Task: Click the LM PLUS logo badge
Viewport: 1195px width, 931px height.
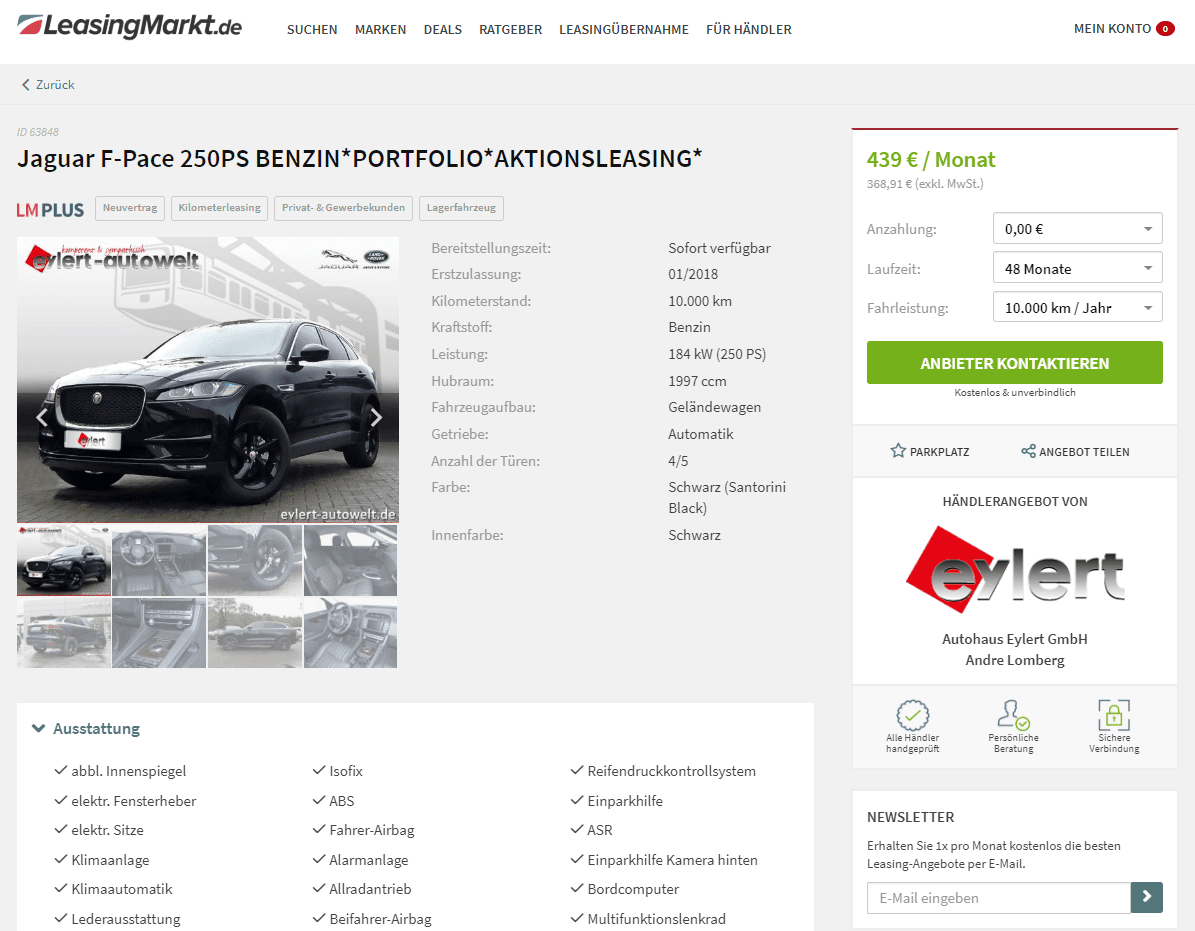Action: click(x=50, y=210)
